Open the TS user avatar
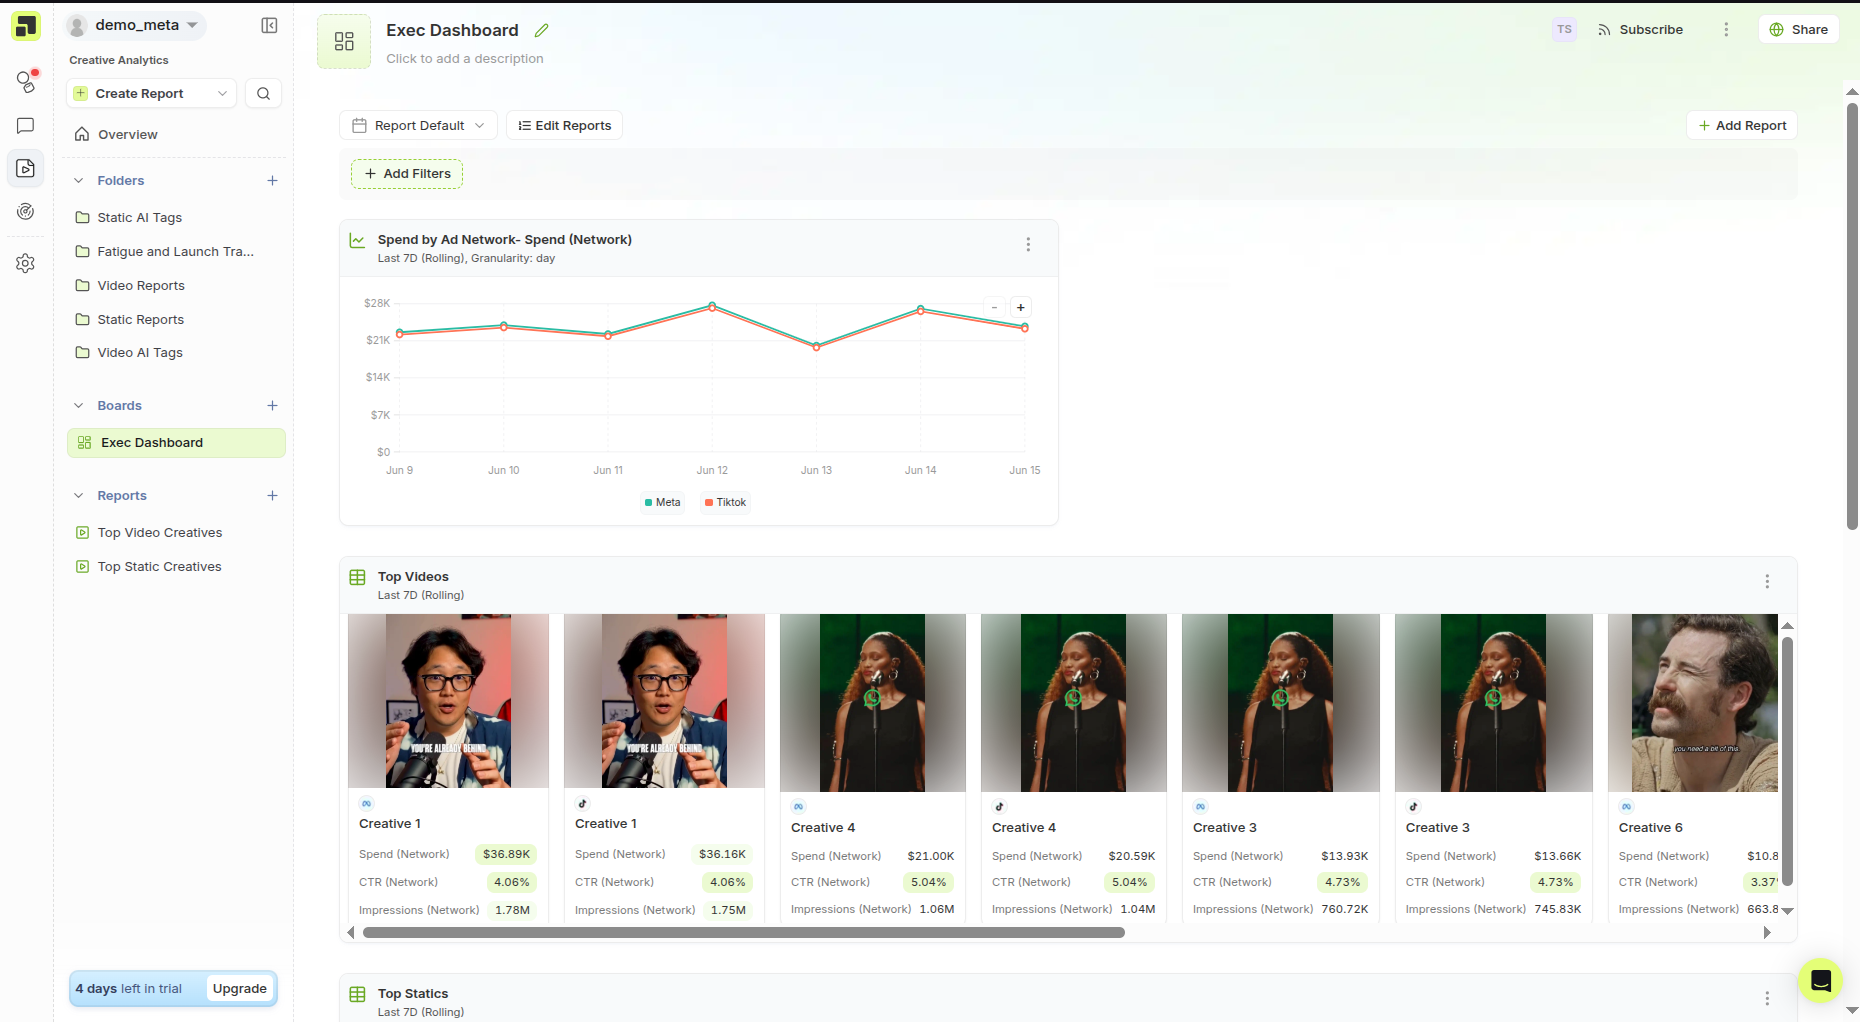The image size is (1860, 1022). point(1564,29)
